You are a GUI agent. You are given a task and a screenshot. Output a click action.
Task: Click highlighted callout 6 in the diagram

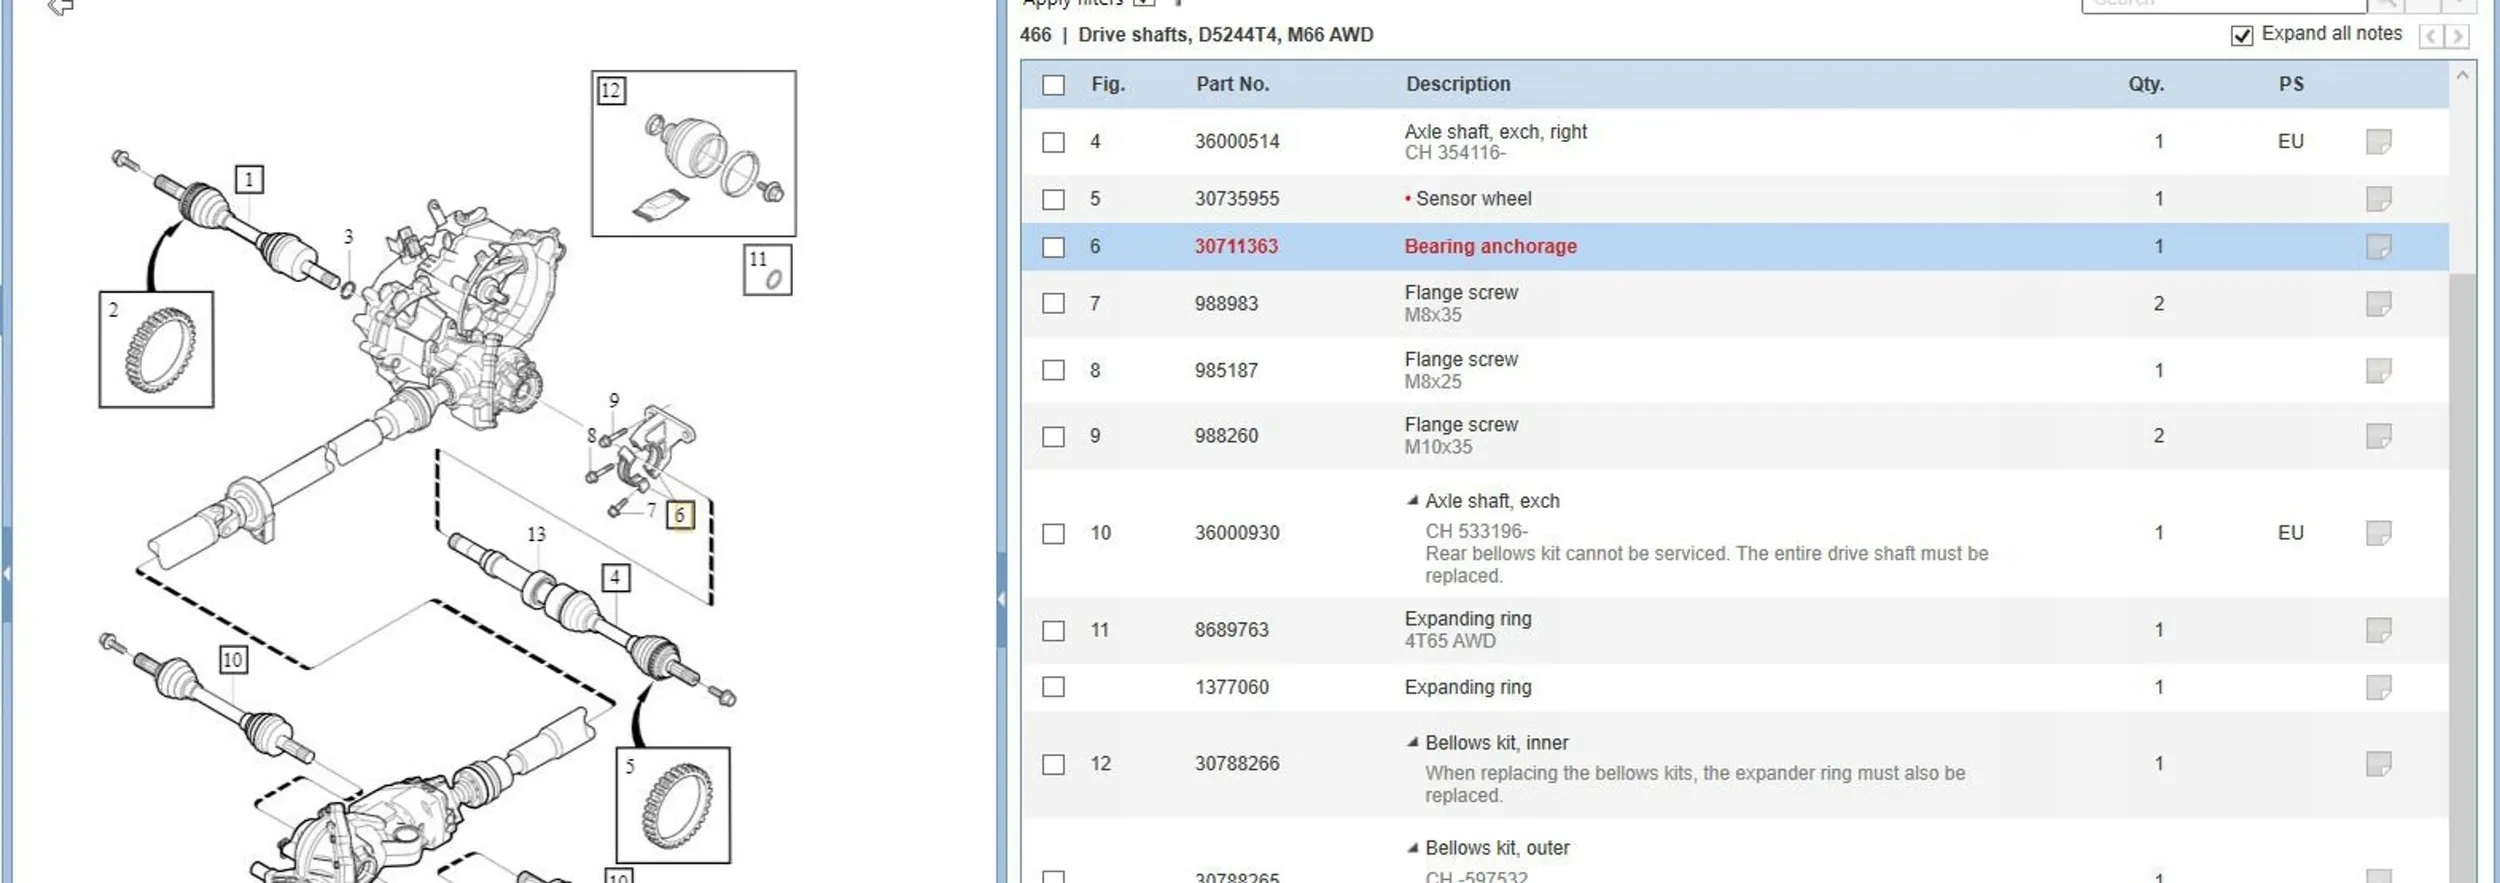tap(680, 515)
